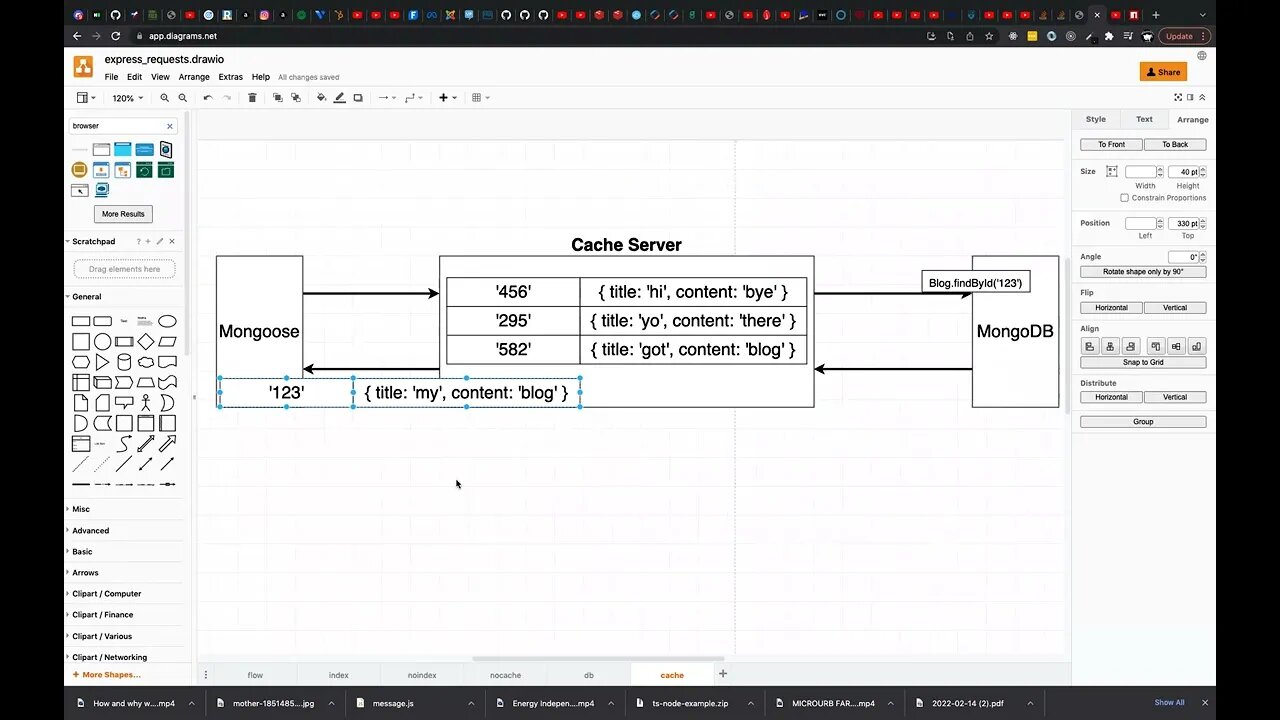Screen dimensions: 1280x720
Task: Click the Group button
Action: click(1143, 422)
